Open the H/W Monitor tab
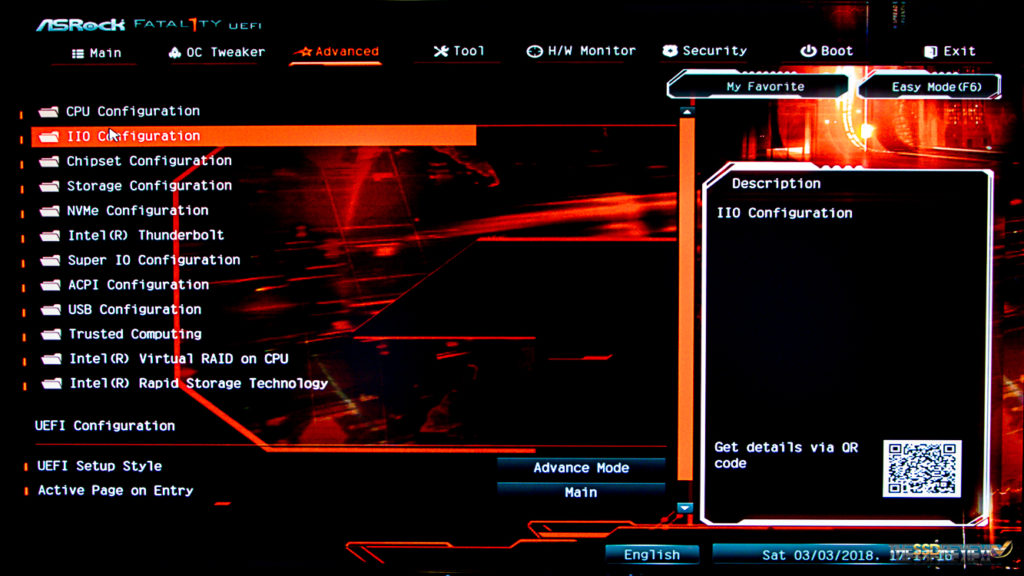The height and width of the screenshot is (576, 1024). [581, 51]
